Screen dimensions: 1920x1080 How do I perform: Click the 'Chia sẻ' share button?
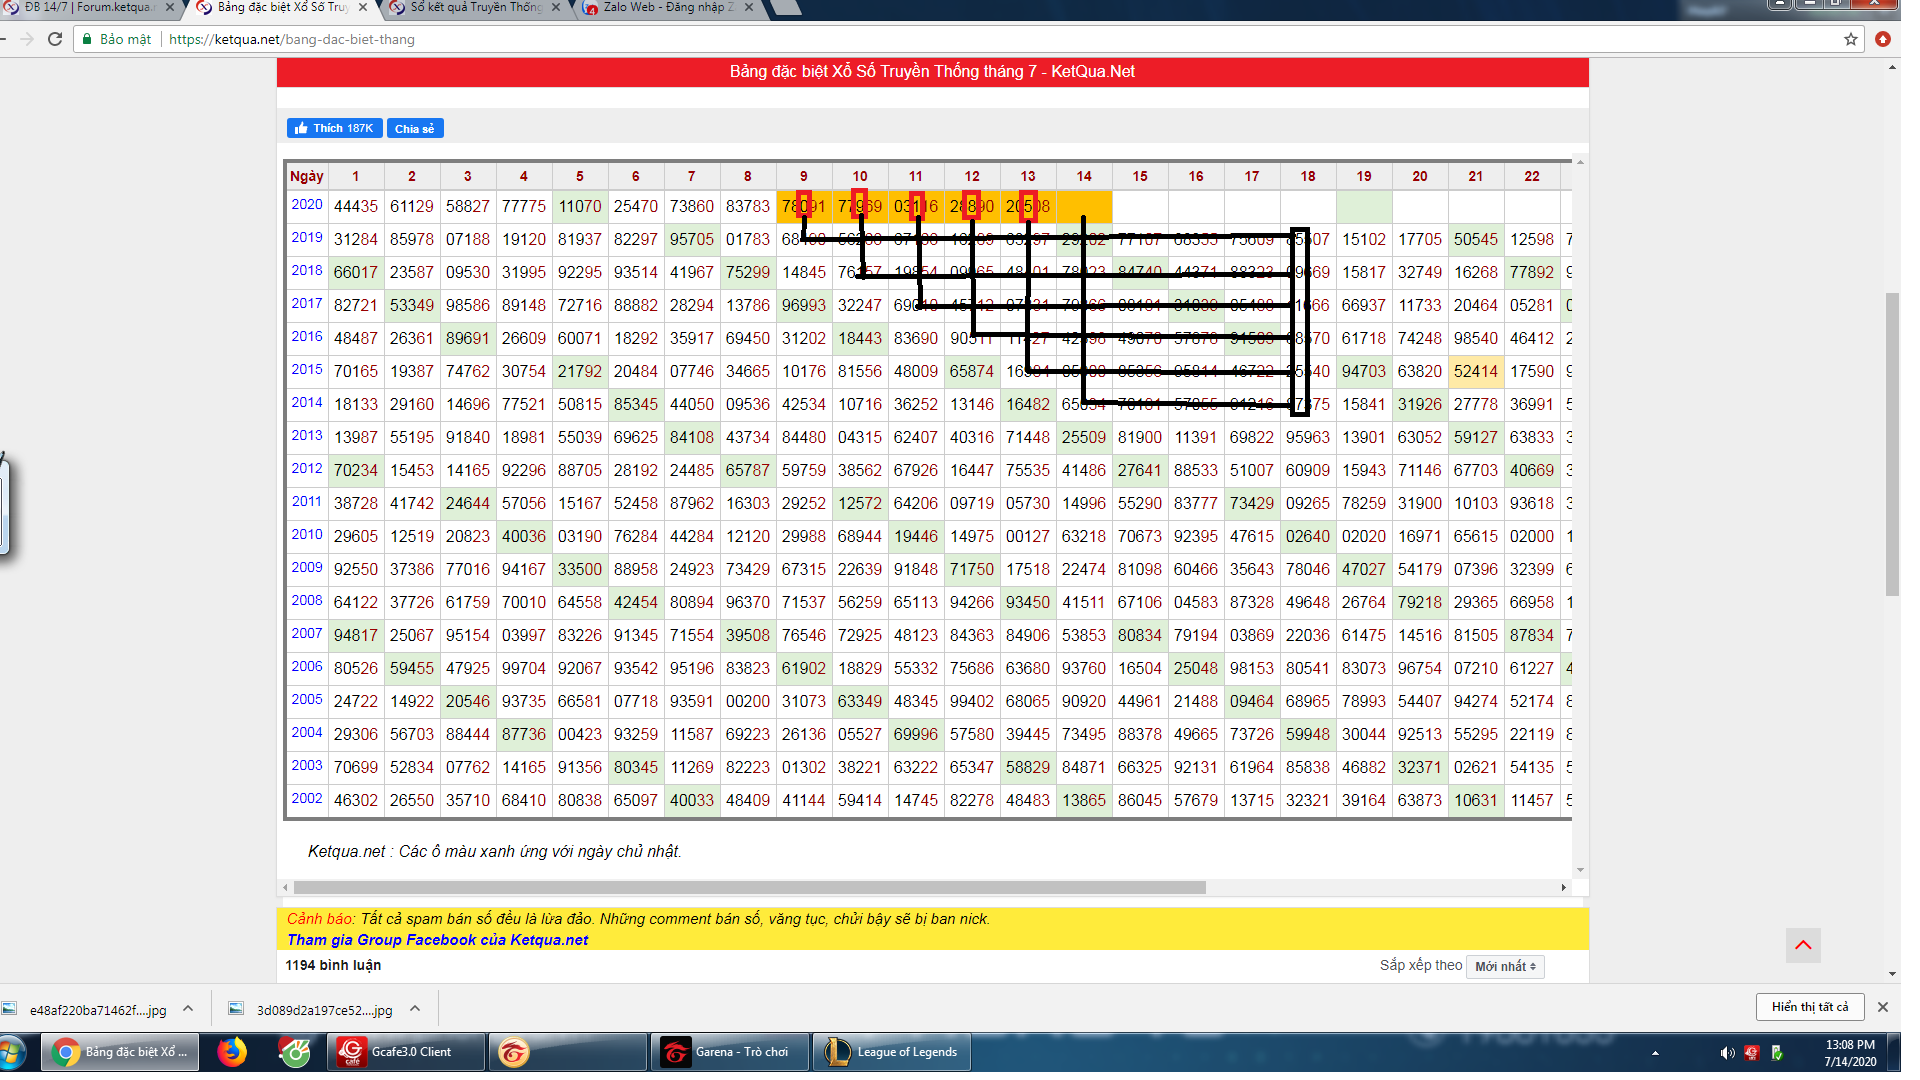pyautogui.click(x=414, y=128)
